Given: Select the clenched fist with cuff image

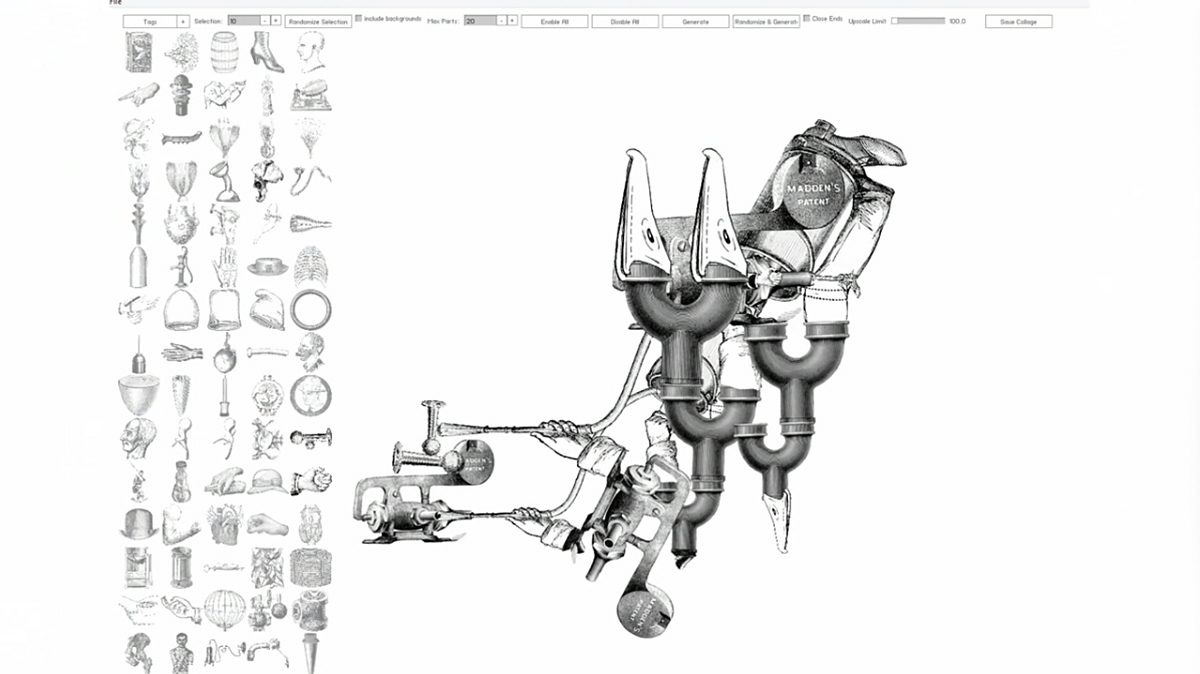Looking at the screenshot, I should pyautogui.click(x=311, y=481).
